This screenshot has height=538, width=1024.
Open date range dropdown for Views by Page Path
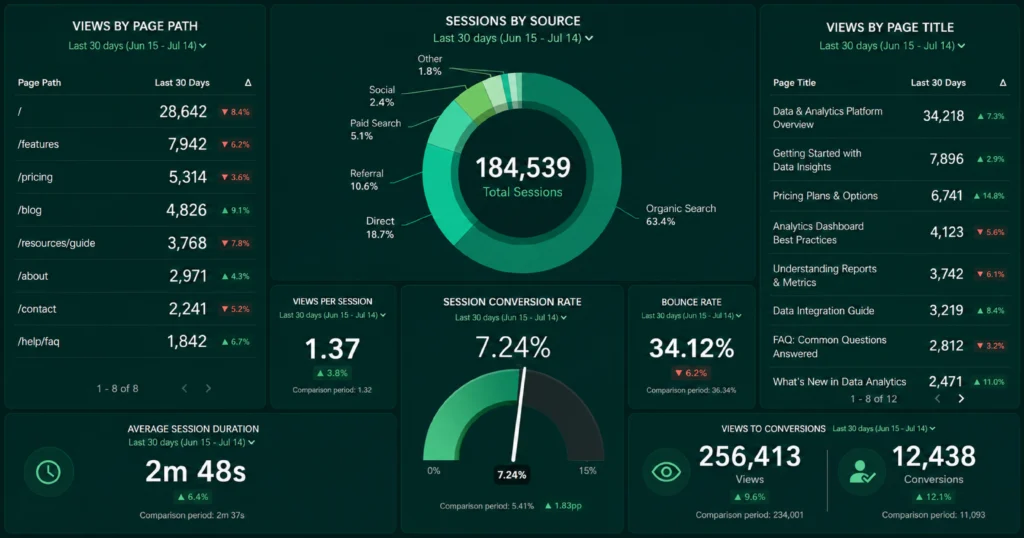tap(137, 46)
